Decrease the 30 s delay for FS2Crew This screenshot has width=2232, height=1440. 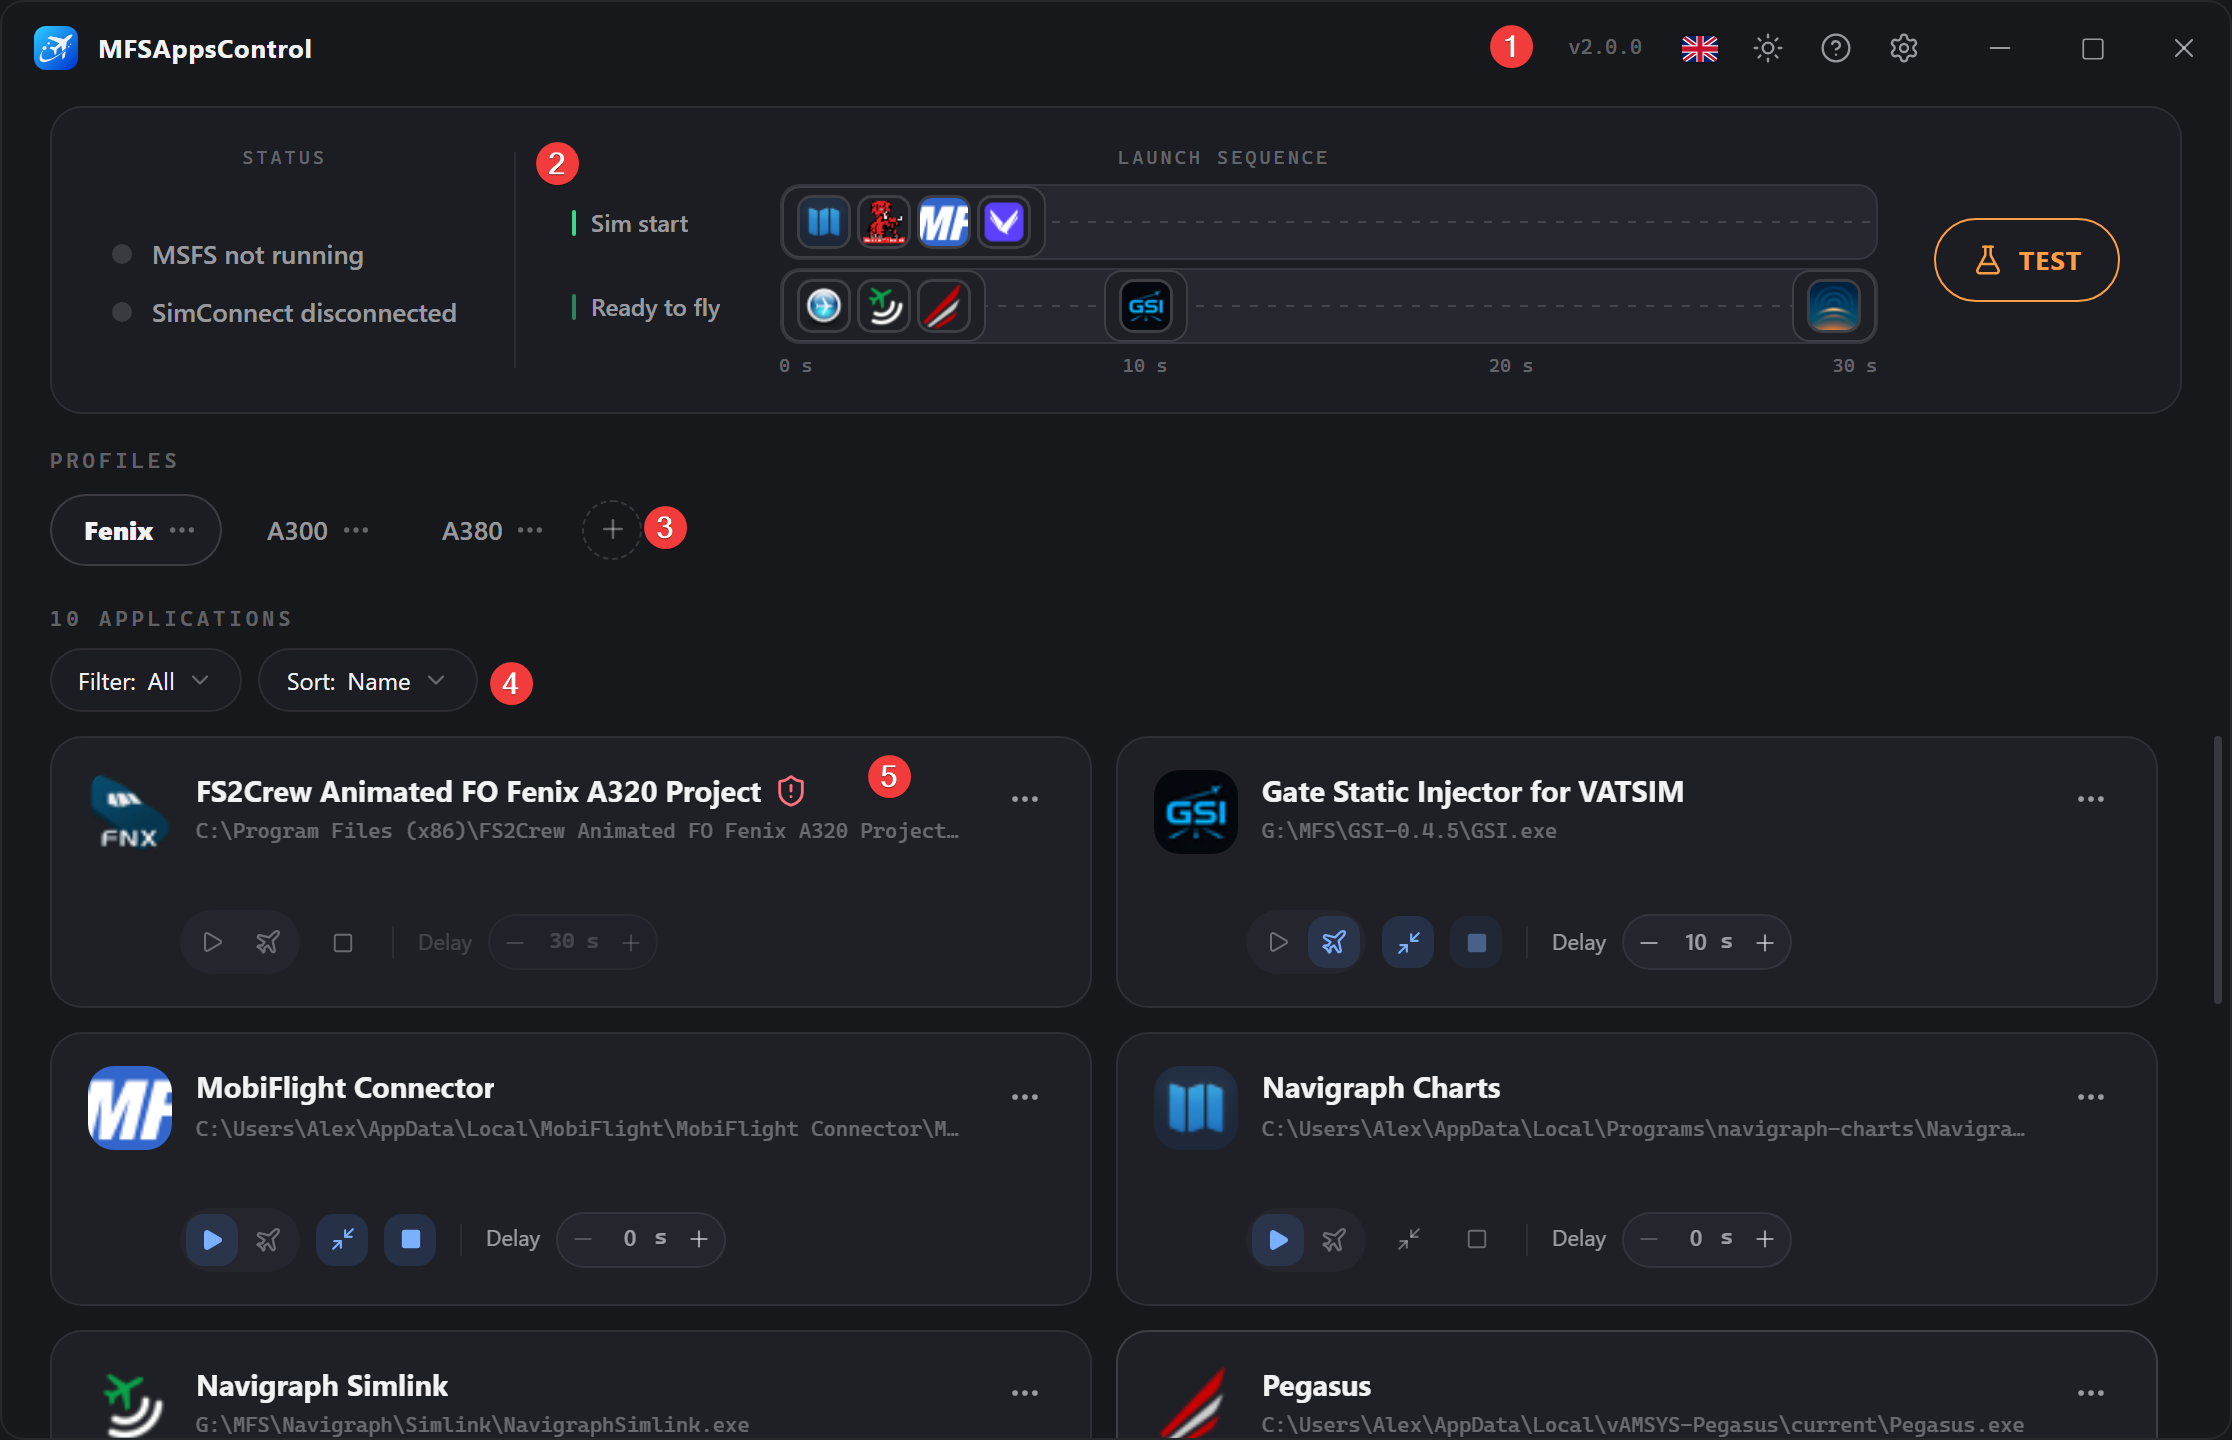pyautogui.click(x=515, y=942)
